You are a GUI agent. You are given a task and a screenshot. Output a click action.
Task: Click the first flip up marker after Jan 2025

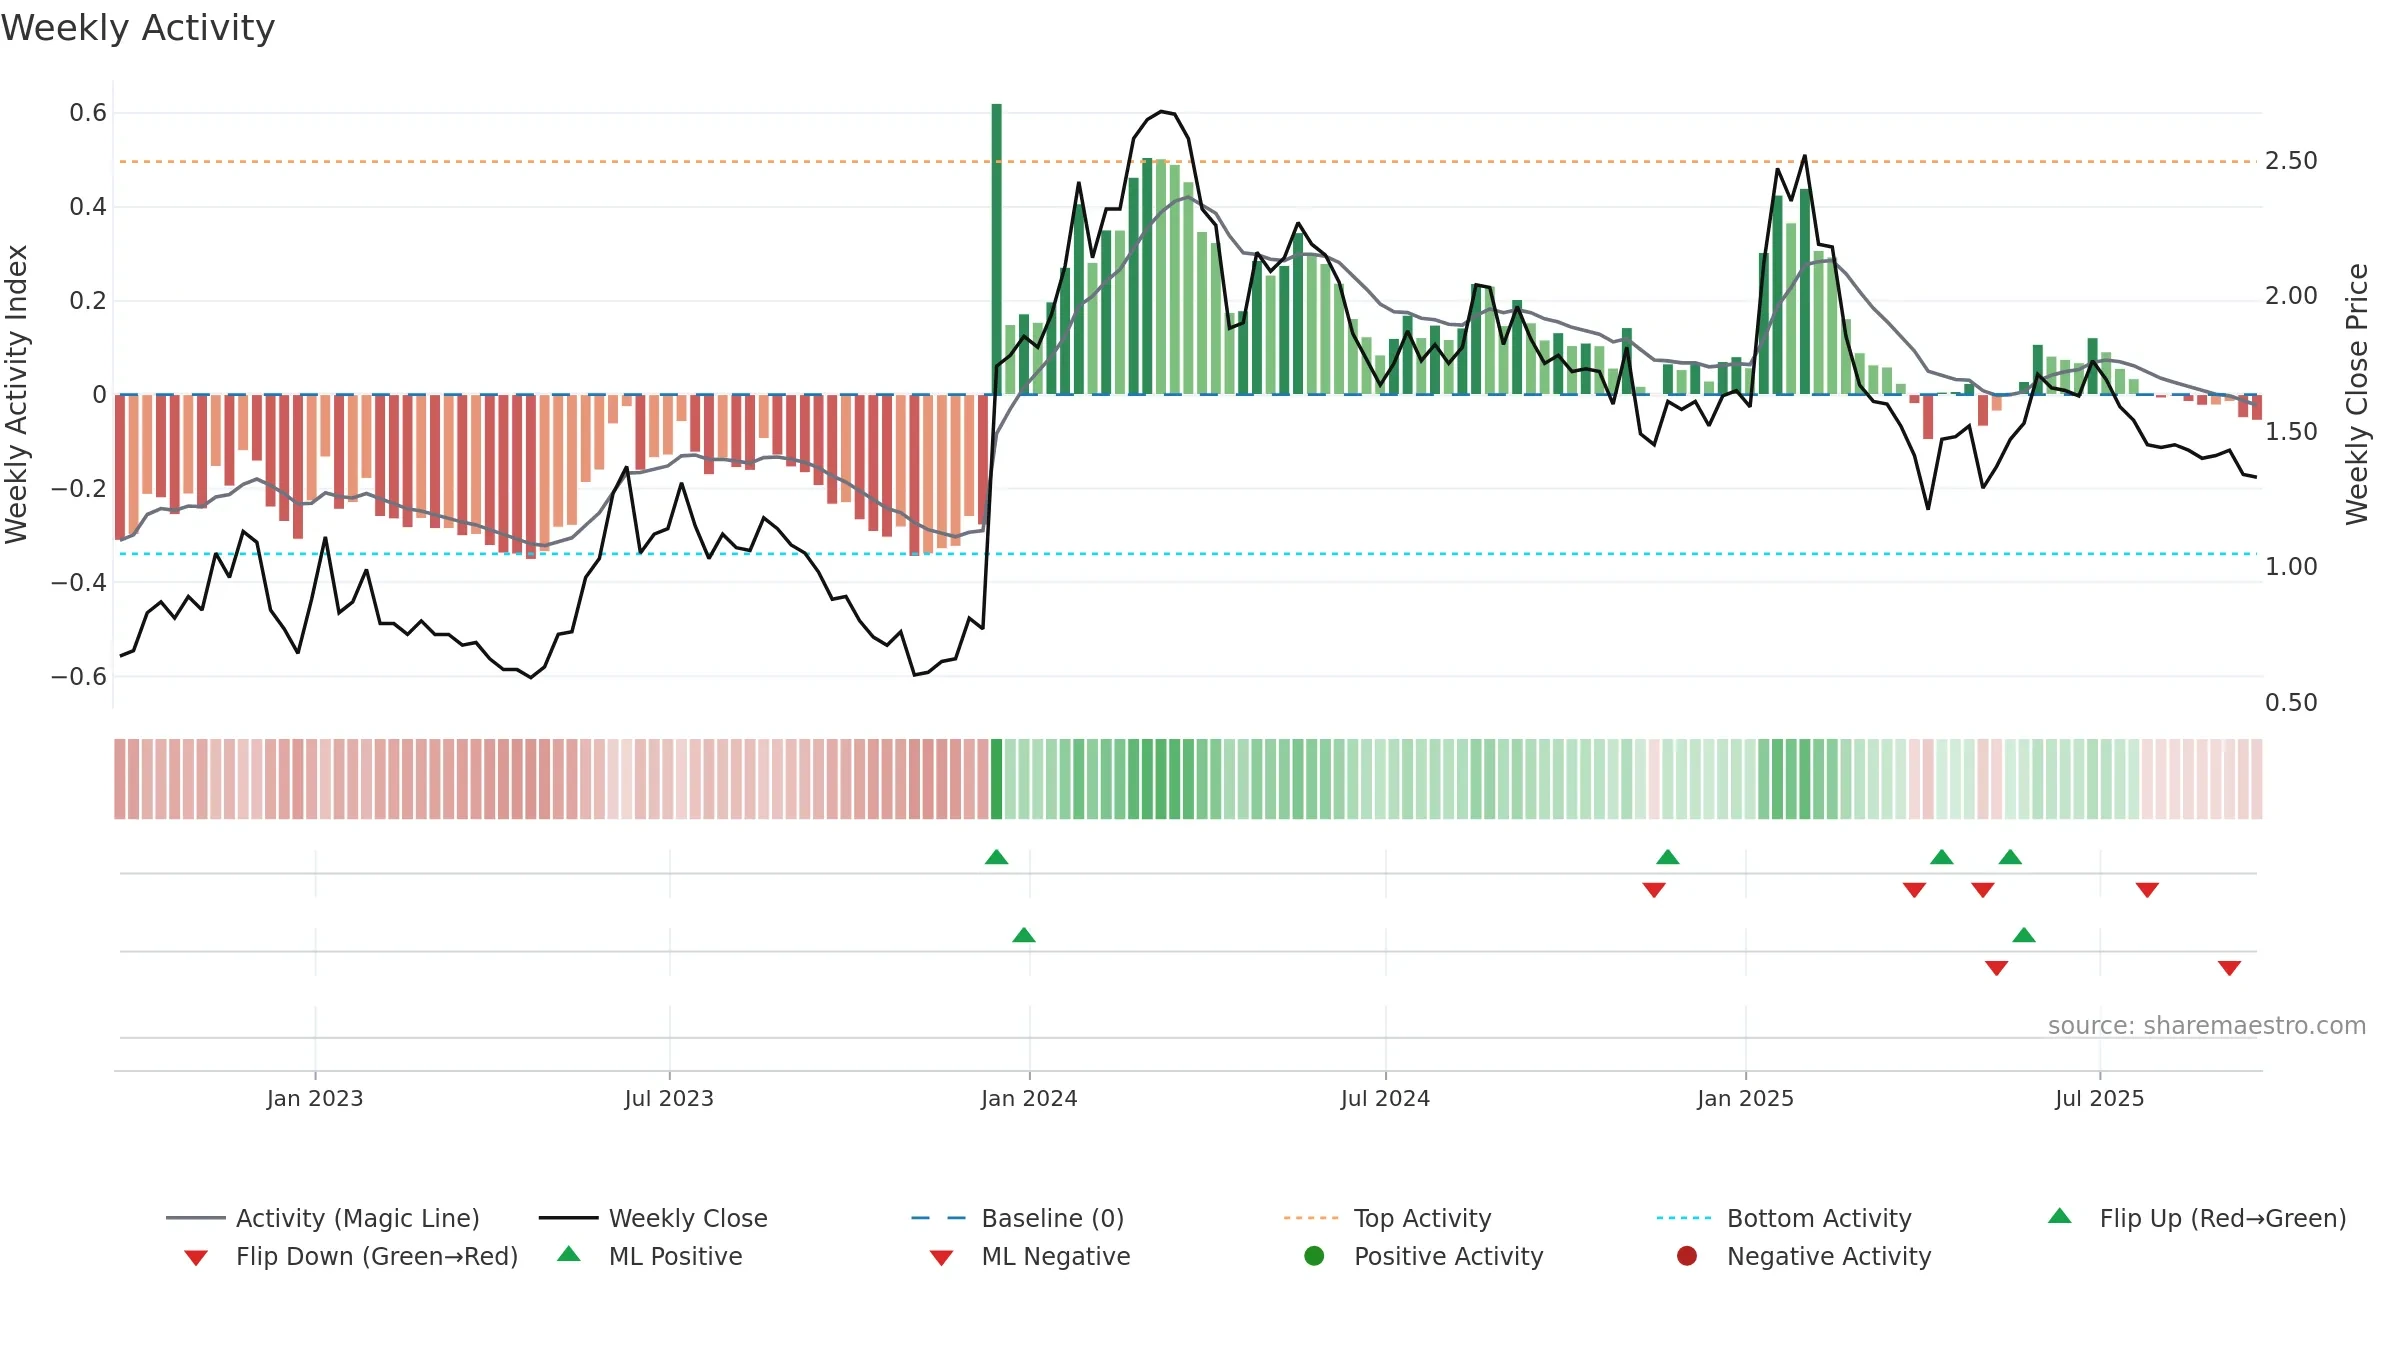[x=1942, y=857]
